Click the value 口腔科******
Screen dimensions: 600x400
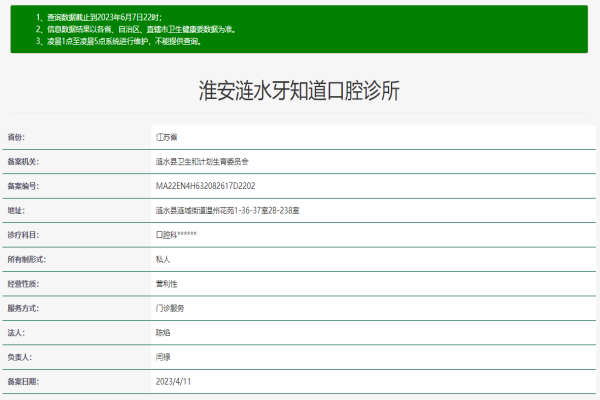(x=176, y=235)
